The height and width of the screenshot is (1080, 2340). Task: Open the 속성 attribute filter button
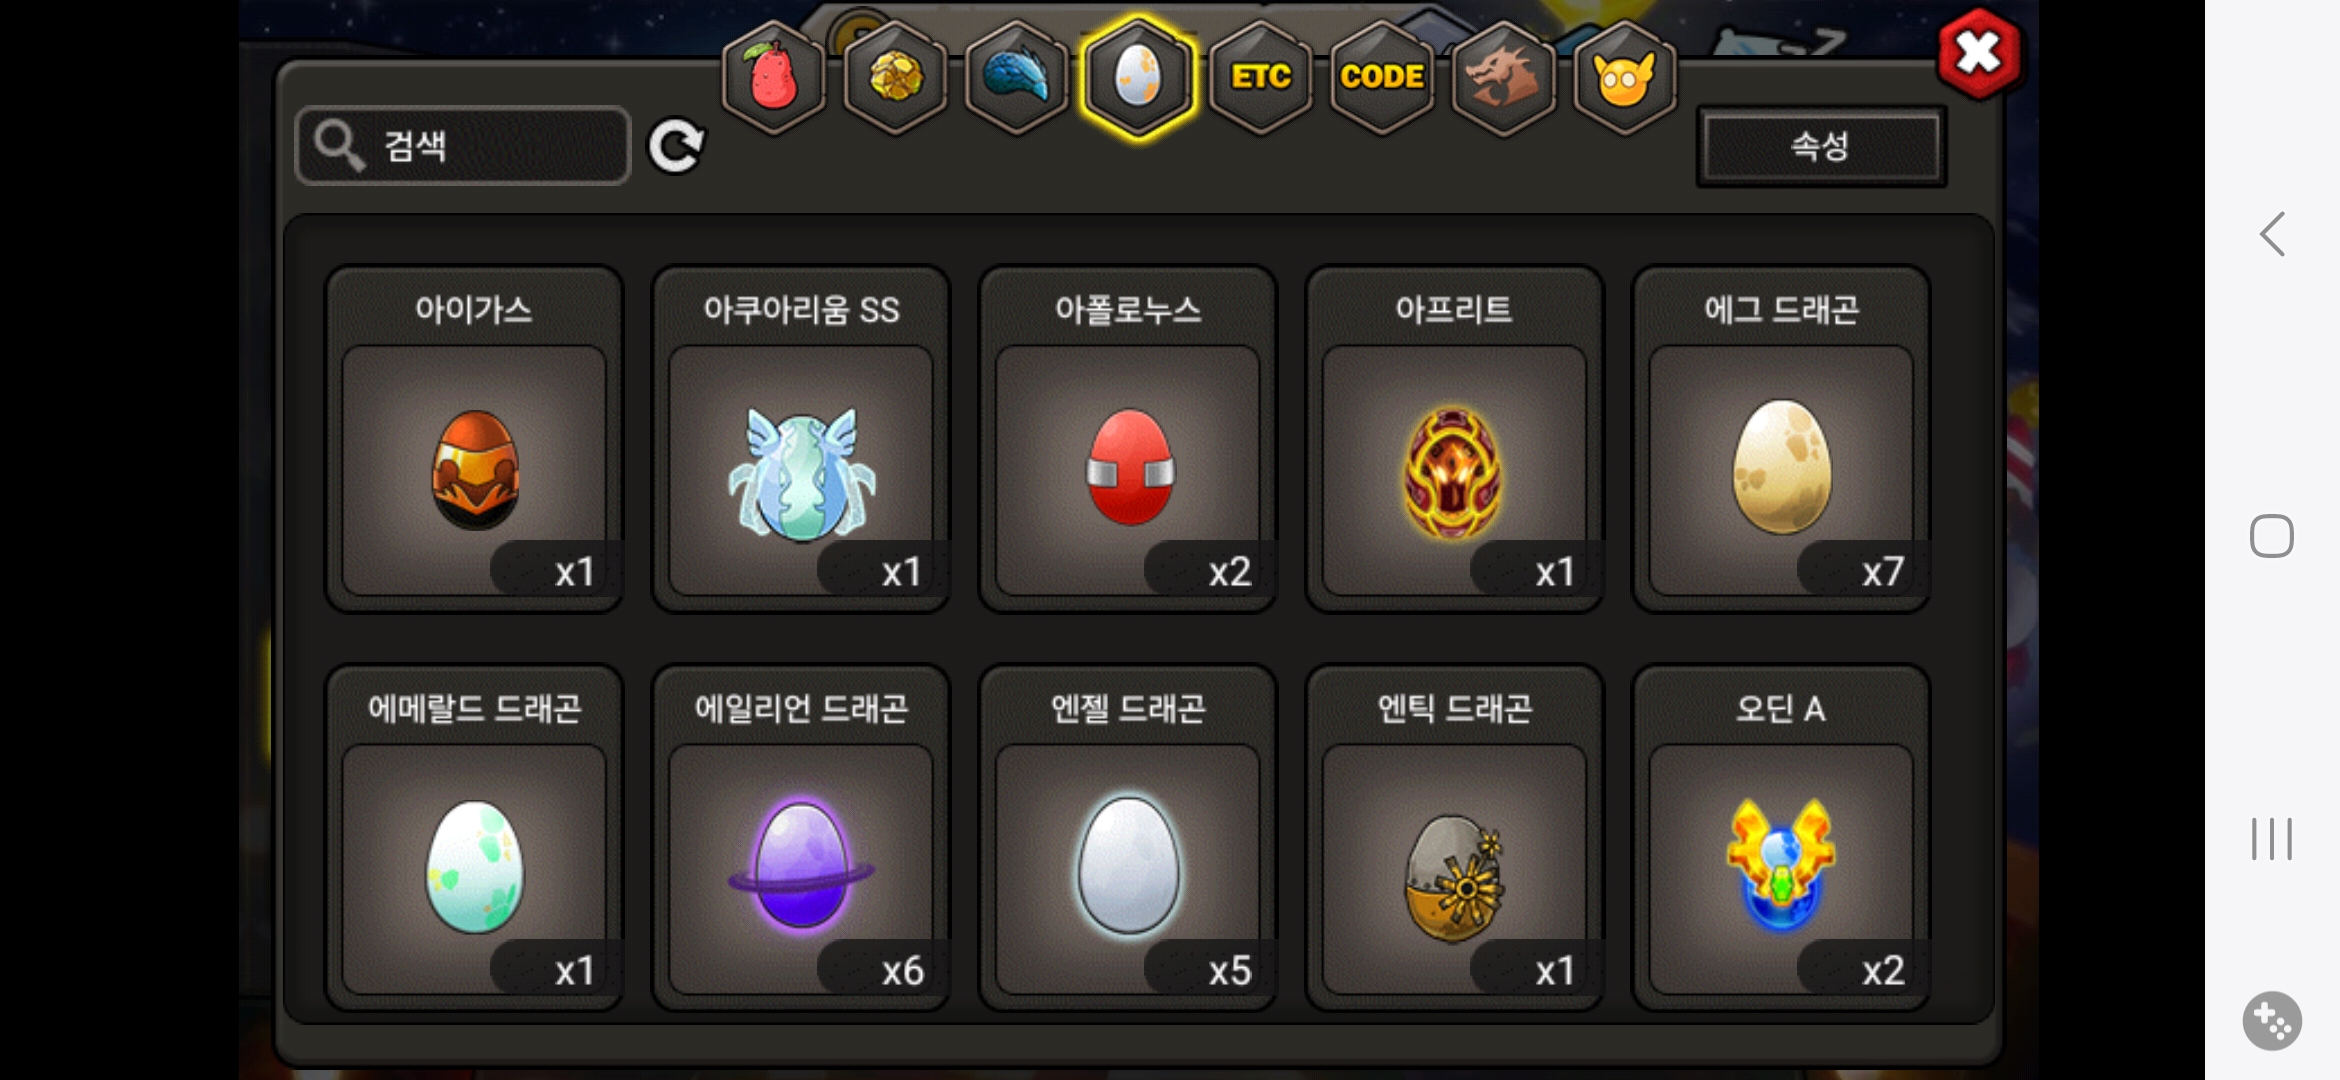point(1821,146)
